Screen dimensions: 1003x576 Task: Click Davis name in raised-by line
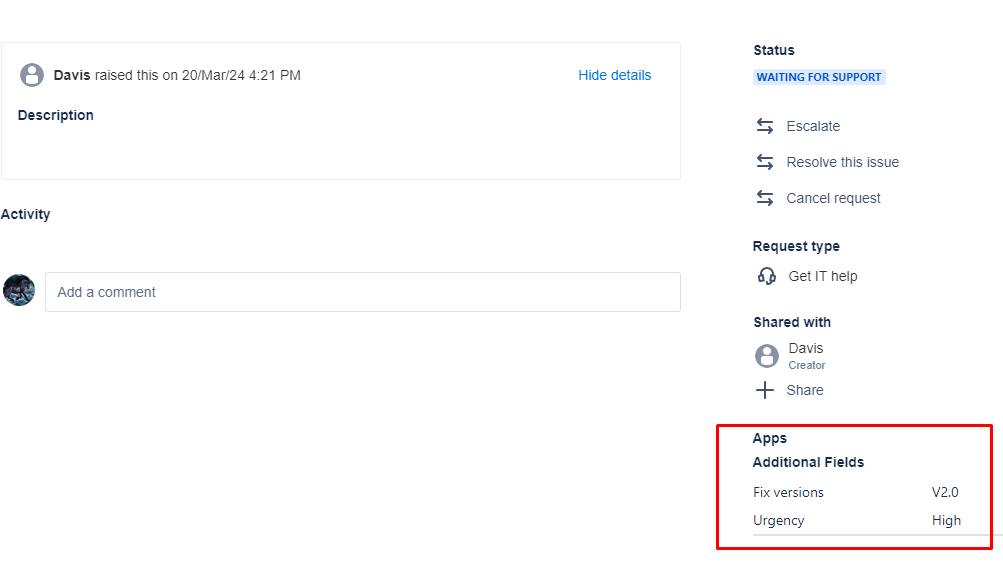pos(72,75)
